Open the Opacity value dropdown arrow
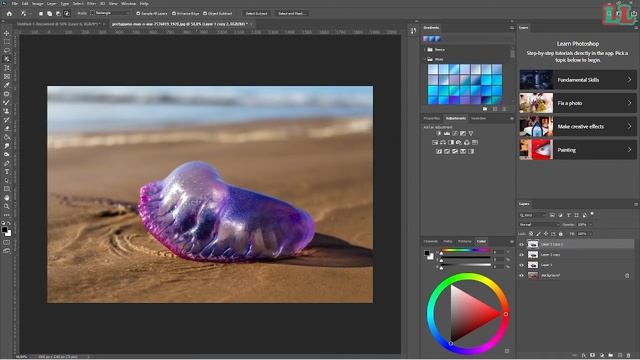 click(591, 224)
